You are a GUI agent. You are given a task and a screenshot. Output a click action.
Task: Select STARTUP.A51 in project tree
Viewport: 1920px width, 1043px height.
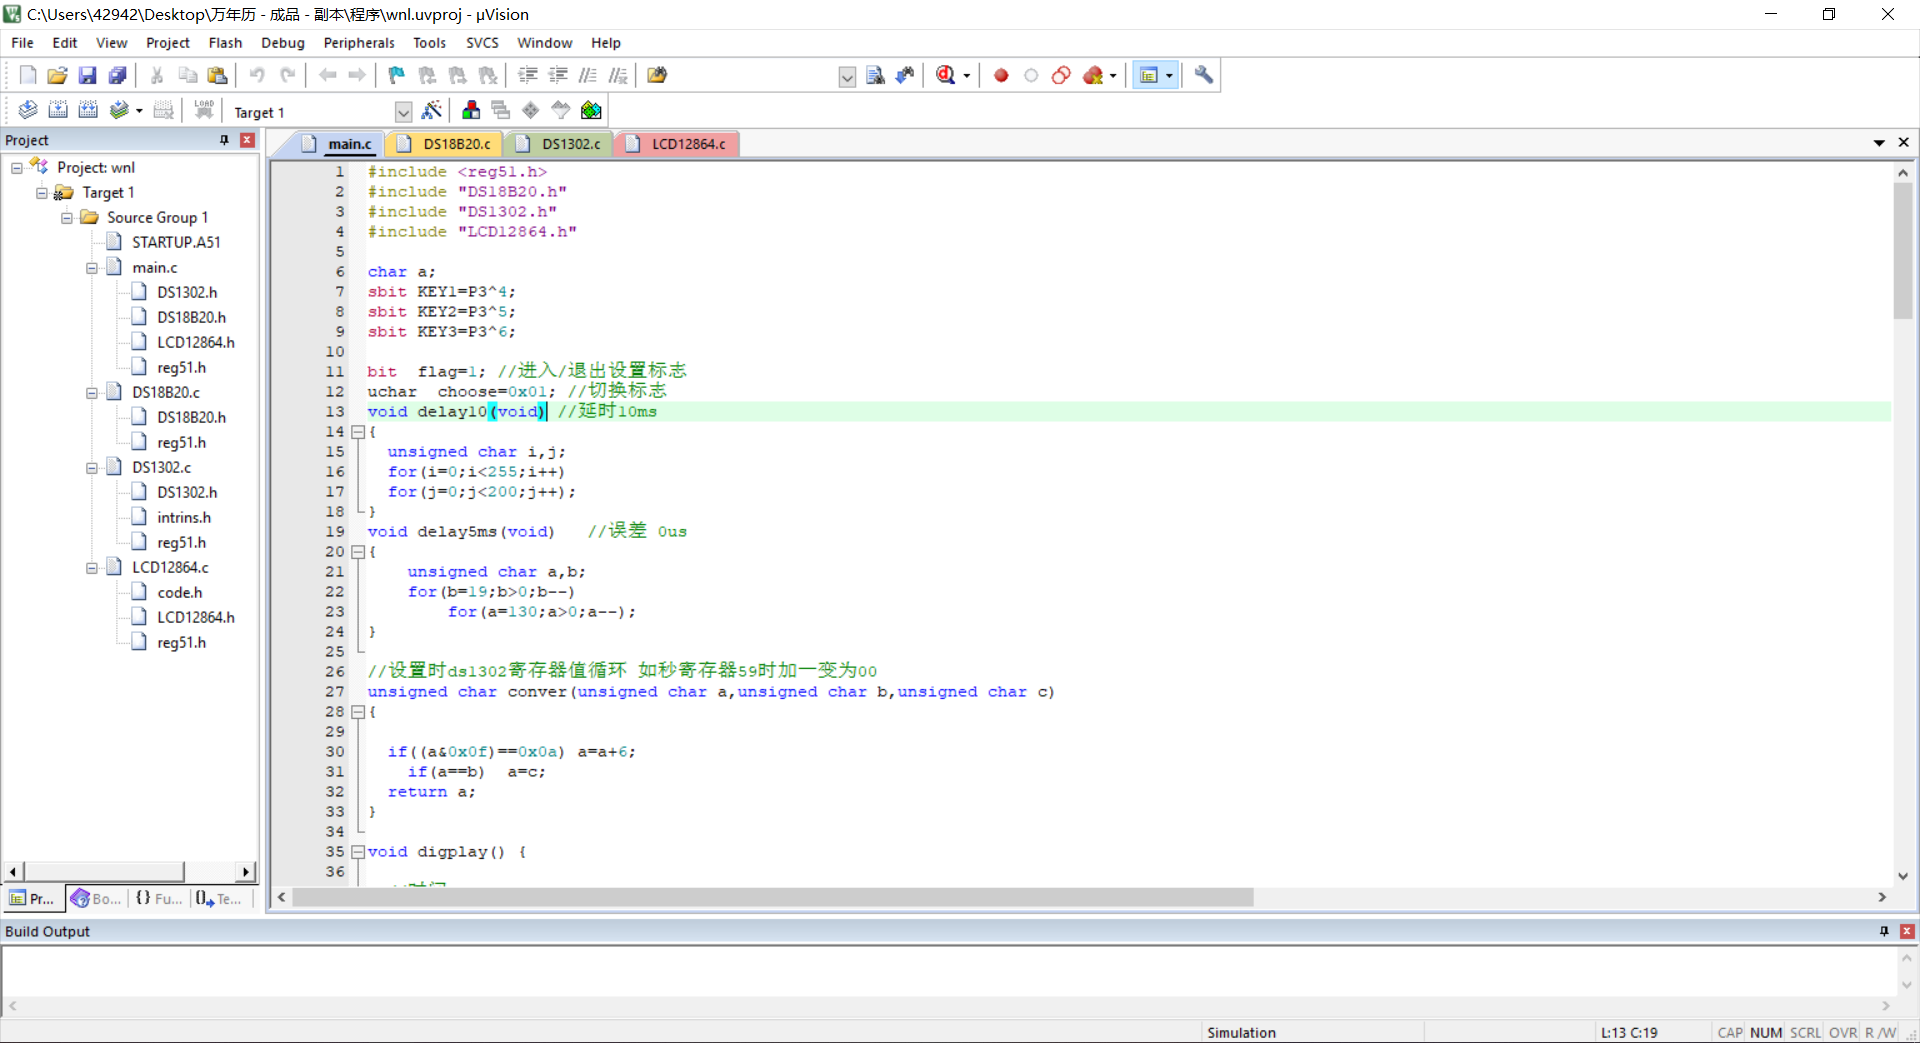tap(176, 242)
